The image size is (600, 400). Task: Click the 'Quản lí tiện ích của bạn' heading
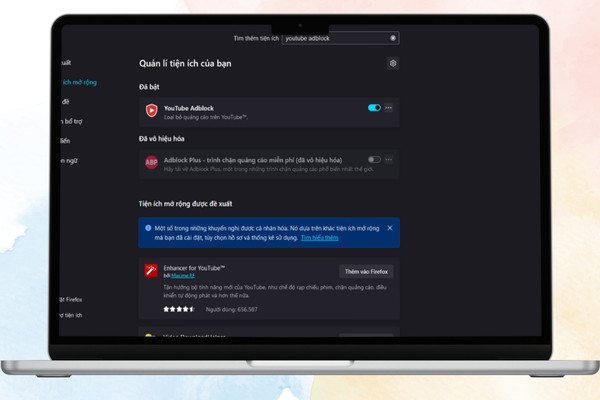185,64
